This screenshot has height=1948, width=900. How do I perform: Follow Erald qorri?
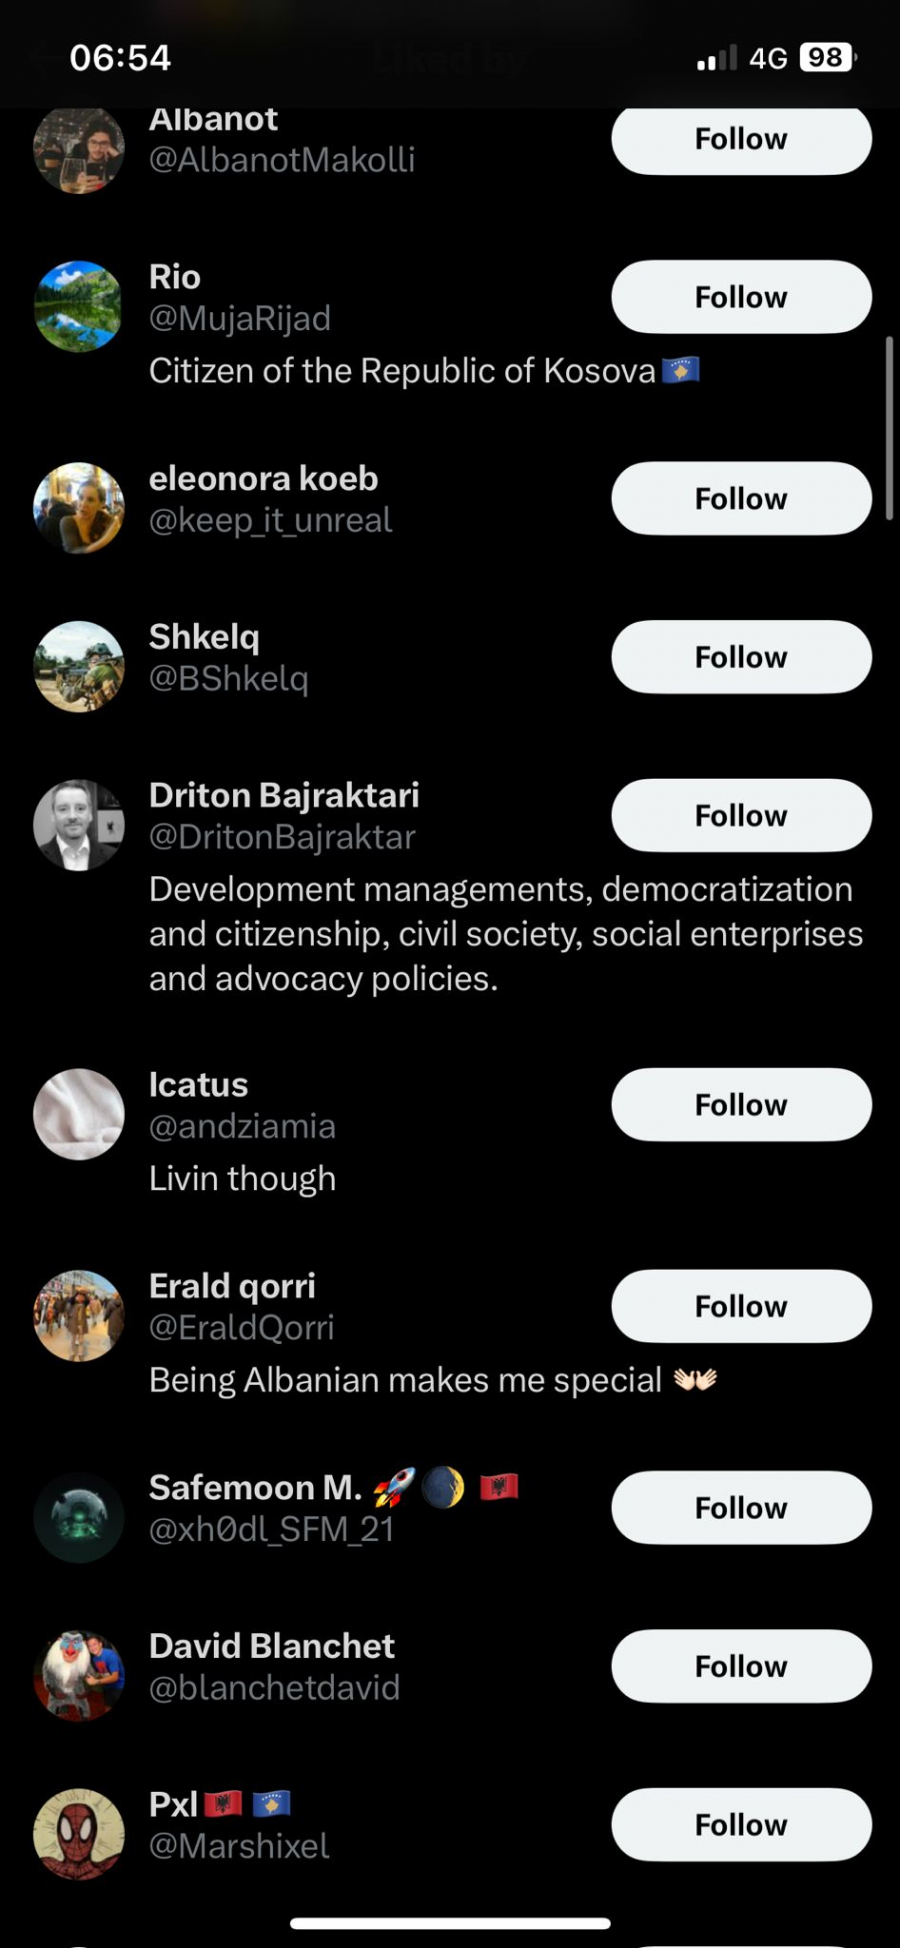click(x=741, y=1306)
